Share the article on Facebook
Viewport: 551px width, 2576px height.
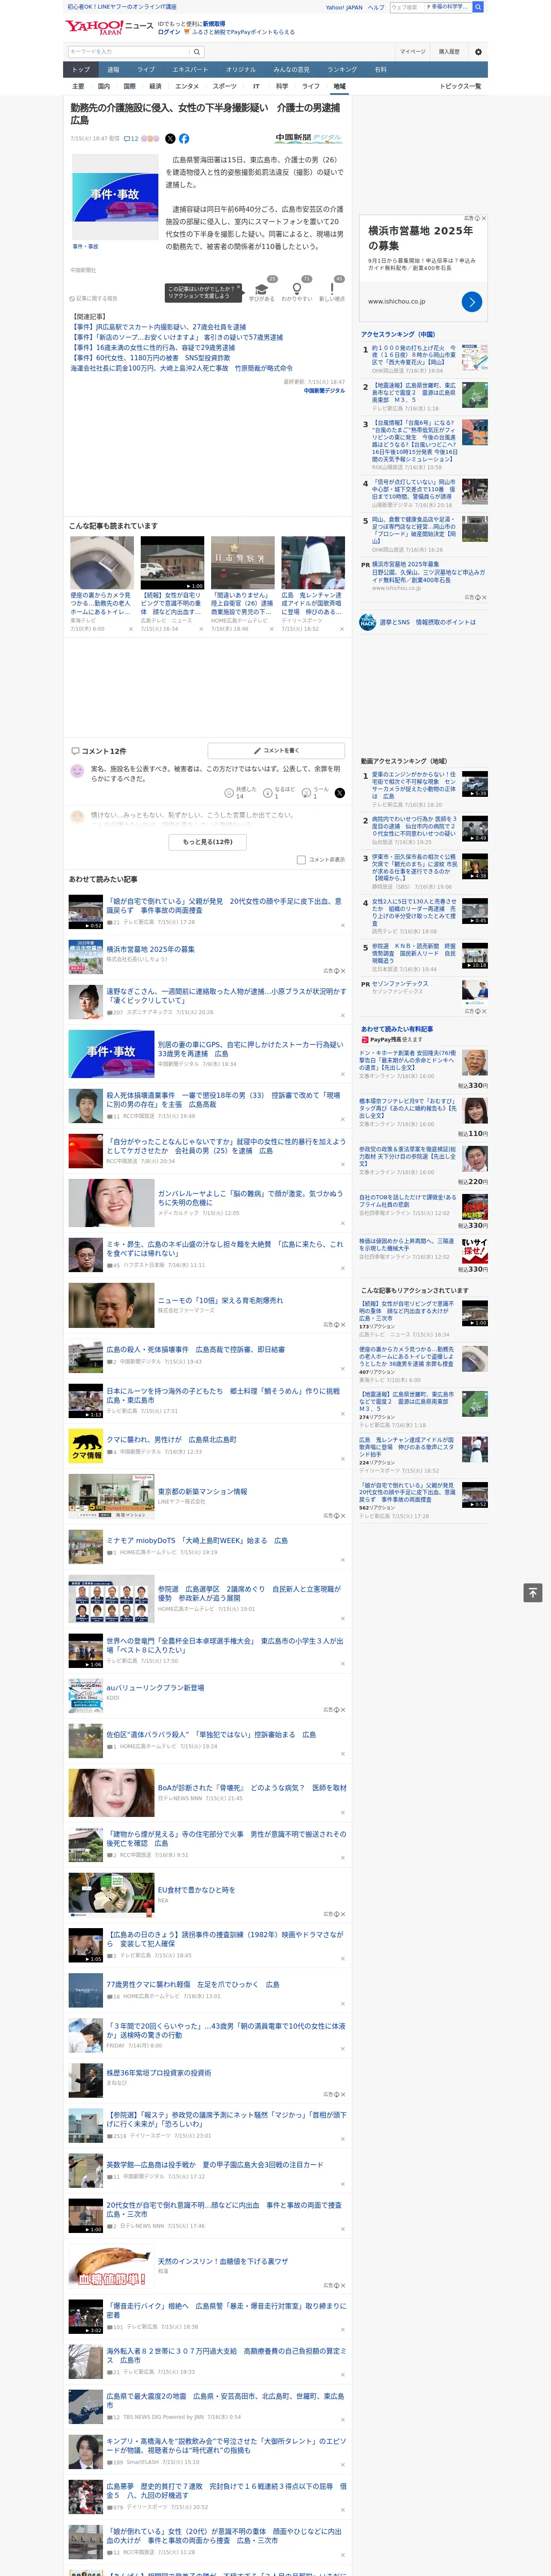click(x=184, y=139)
